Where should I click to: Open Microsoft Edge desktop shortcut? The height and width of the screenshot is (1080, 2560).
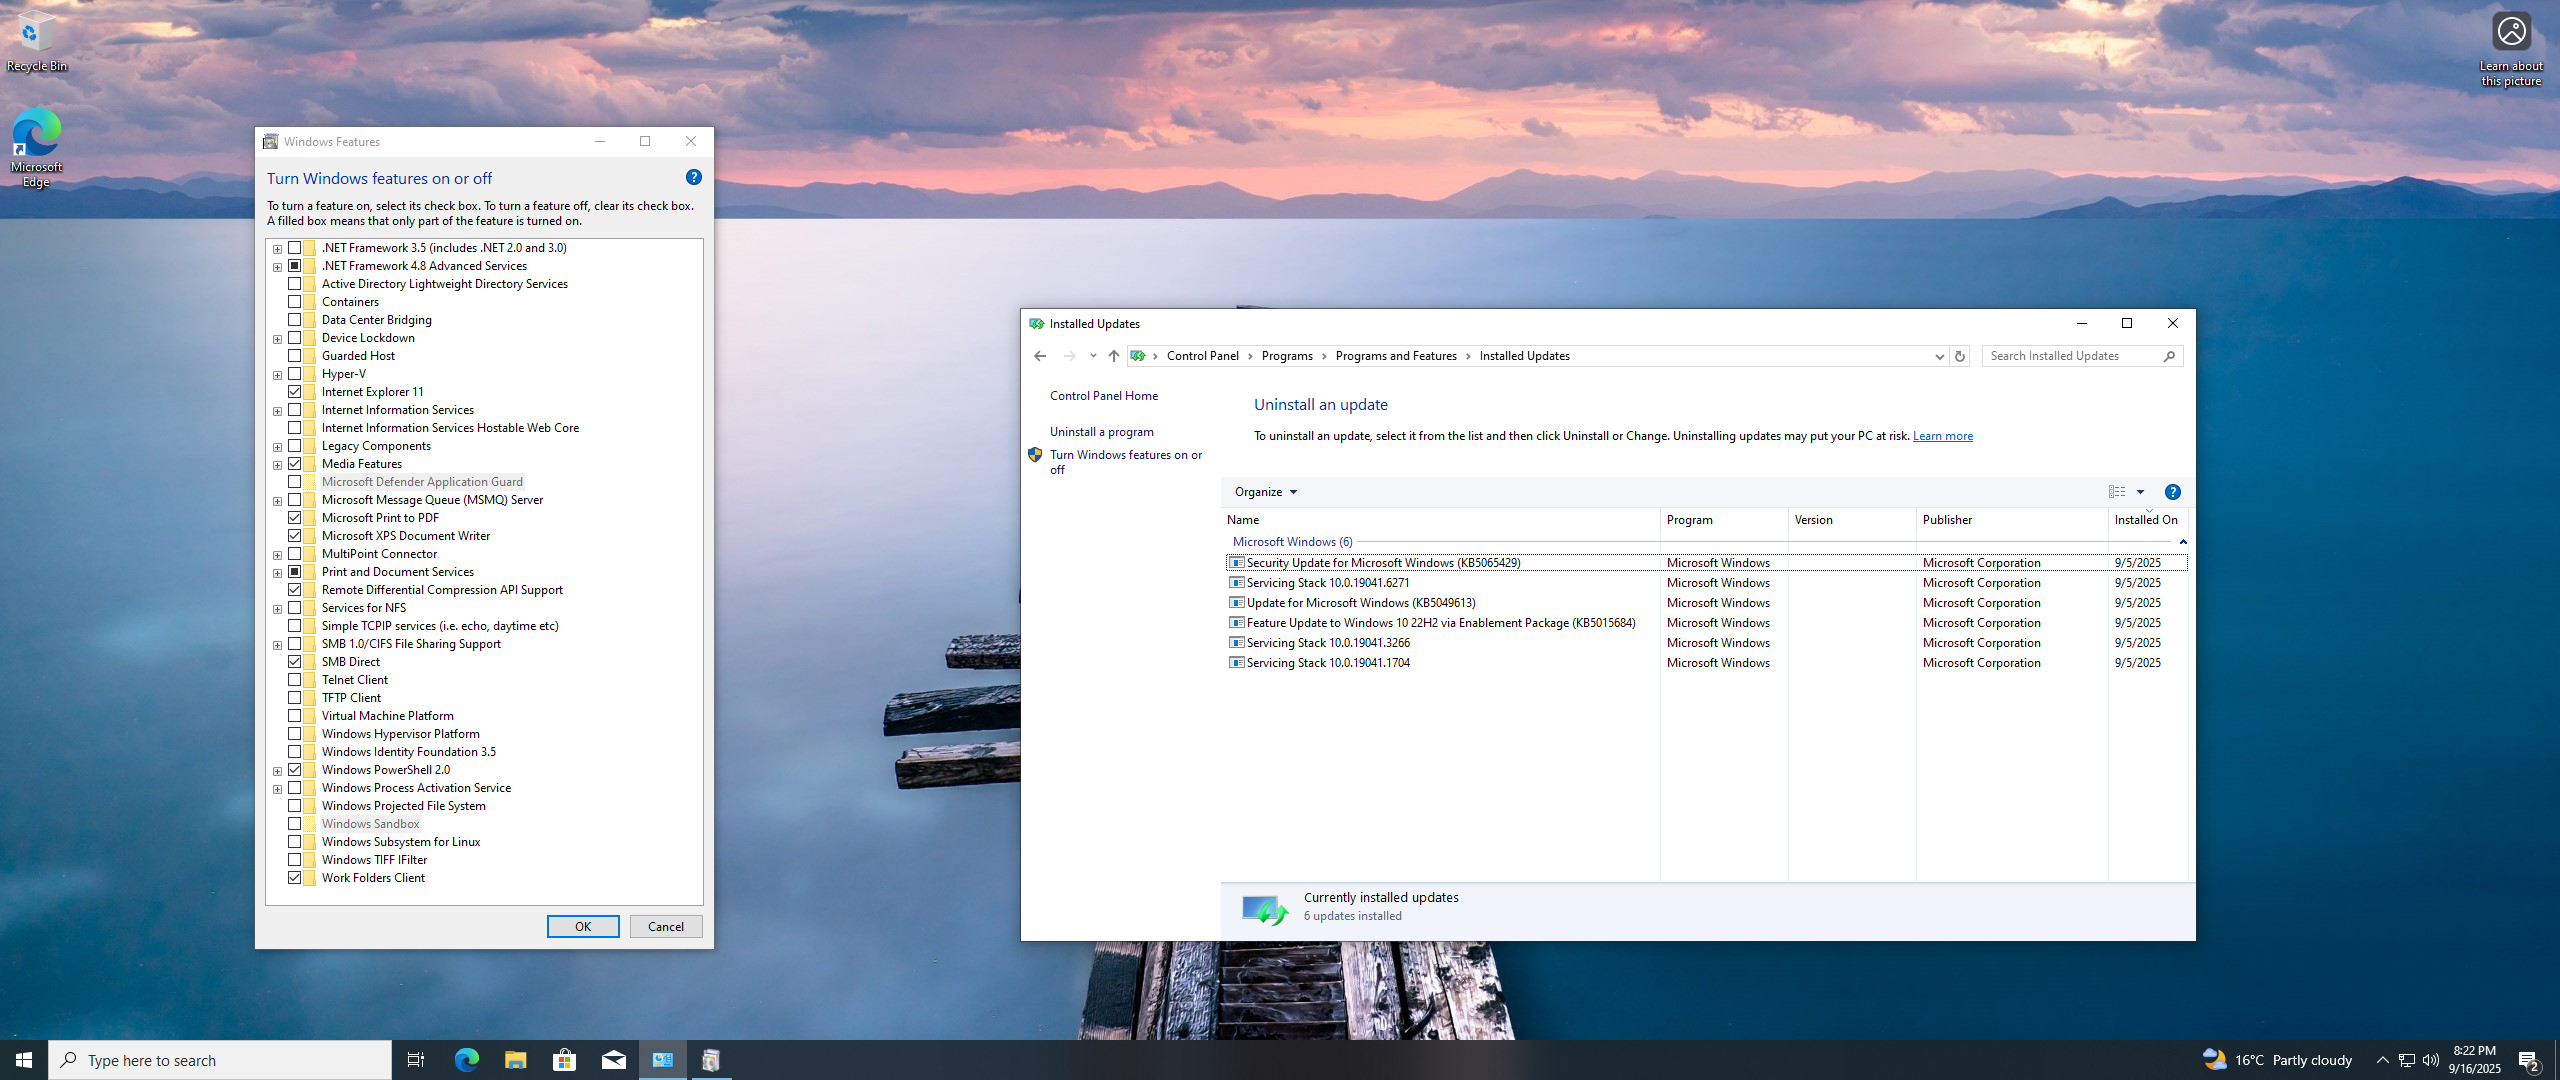(36, 147)
